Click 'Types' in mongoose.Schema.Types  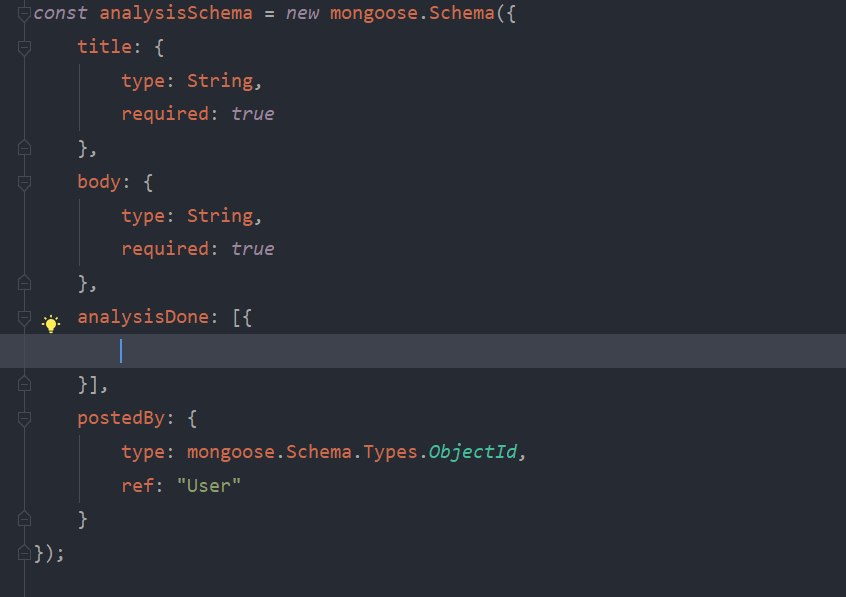(x=390, y=452)
